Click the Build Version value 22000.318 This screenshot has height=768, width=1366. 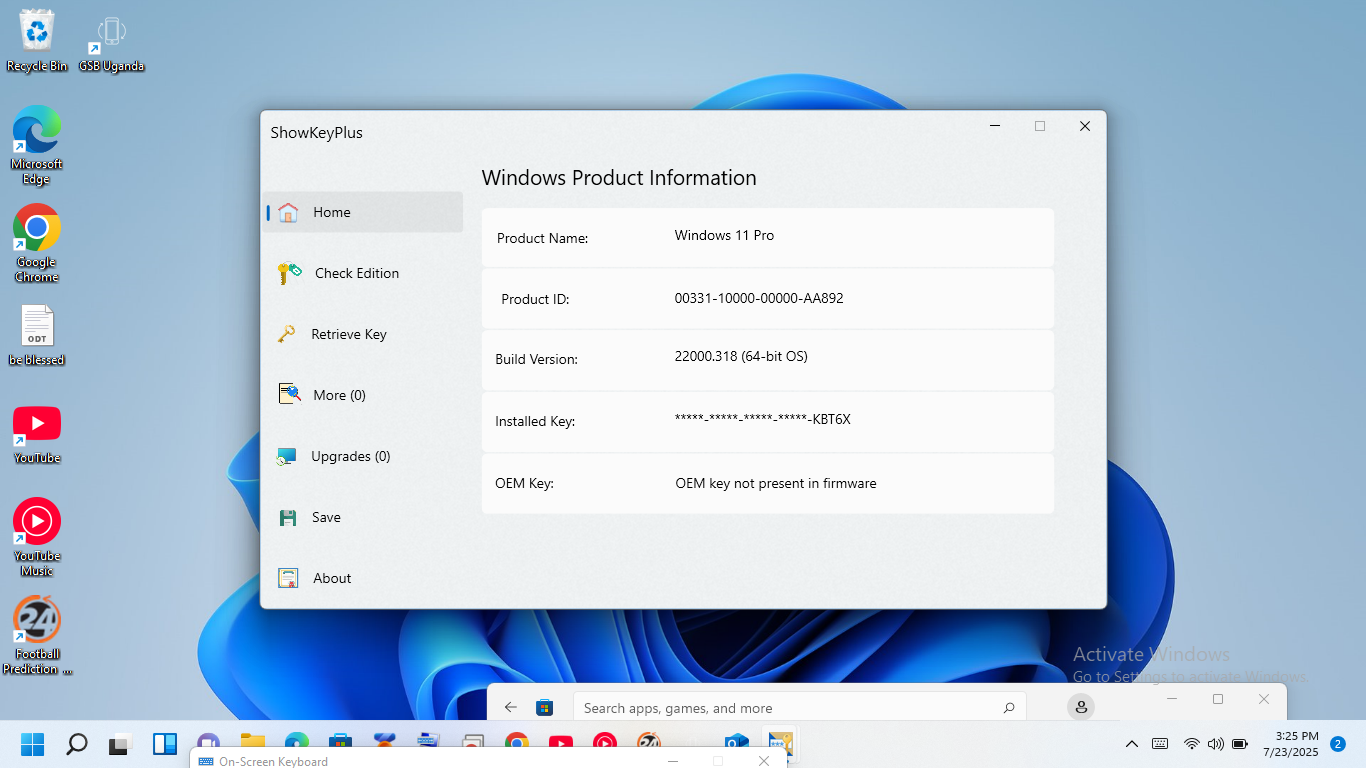[741, 357]
